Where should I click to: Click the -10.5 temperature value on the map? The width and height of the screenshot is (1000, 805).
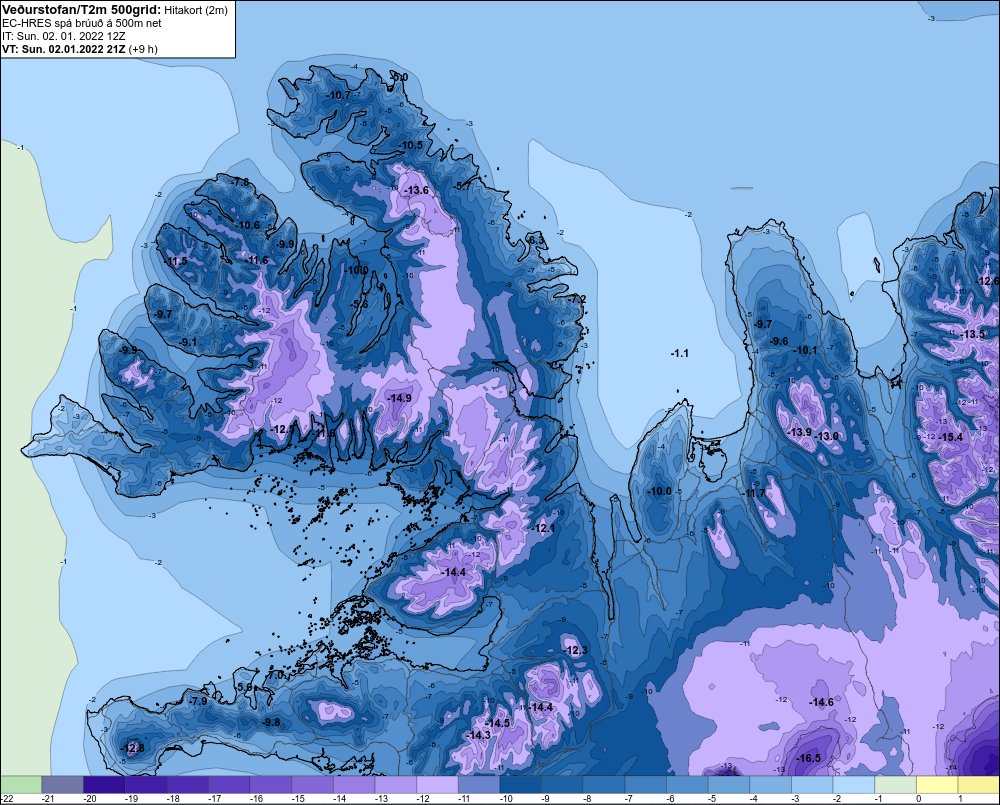(411, 145)
